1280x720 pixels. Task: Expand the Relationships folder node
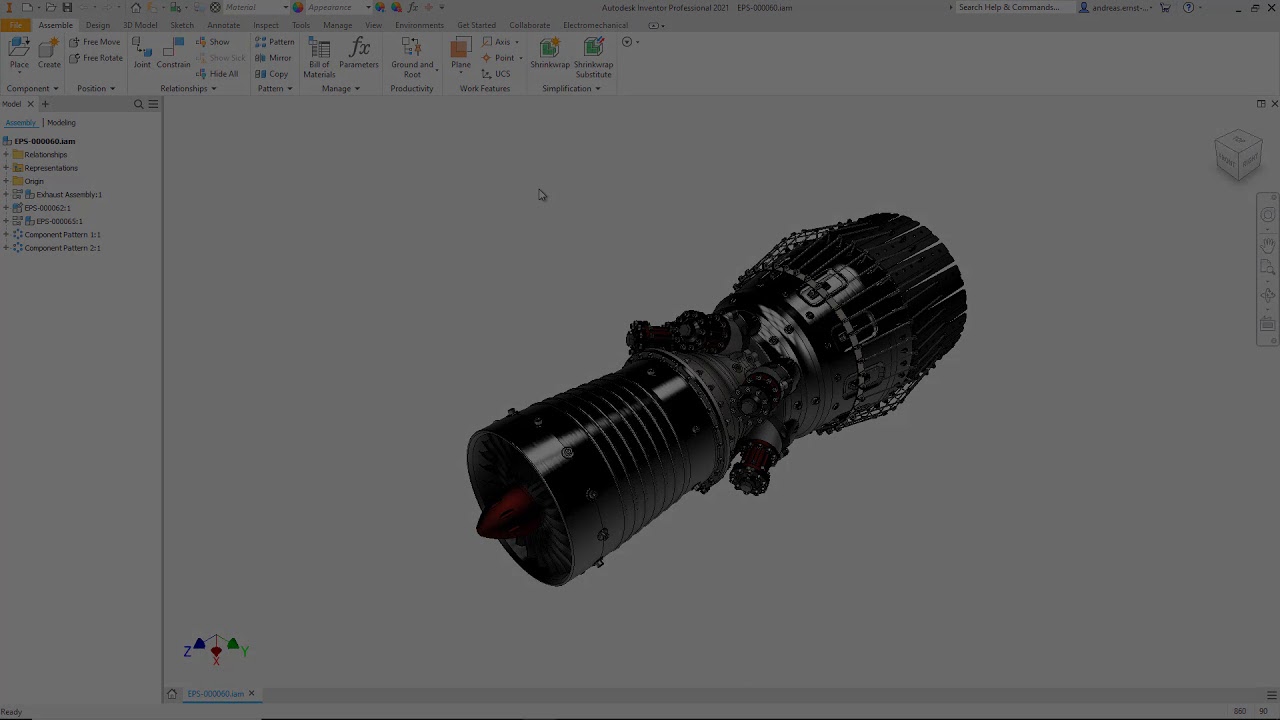tap(6, 155)
